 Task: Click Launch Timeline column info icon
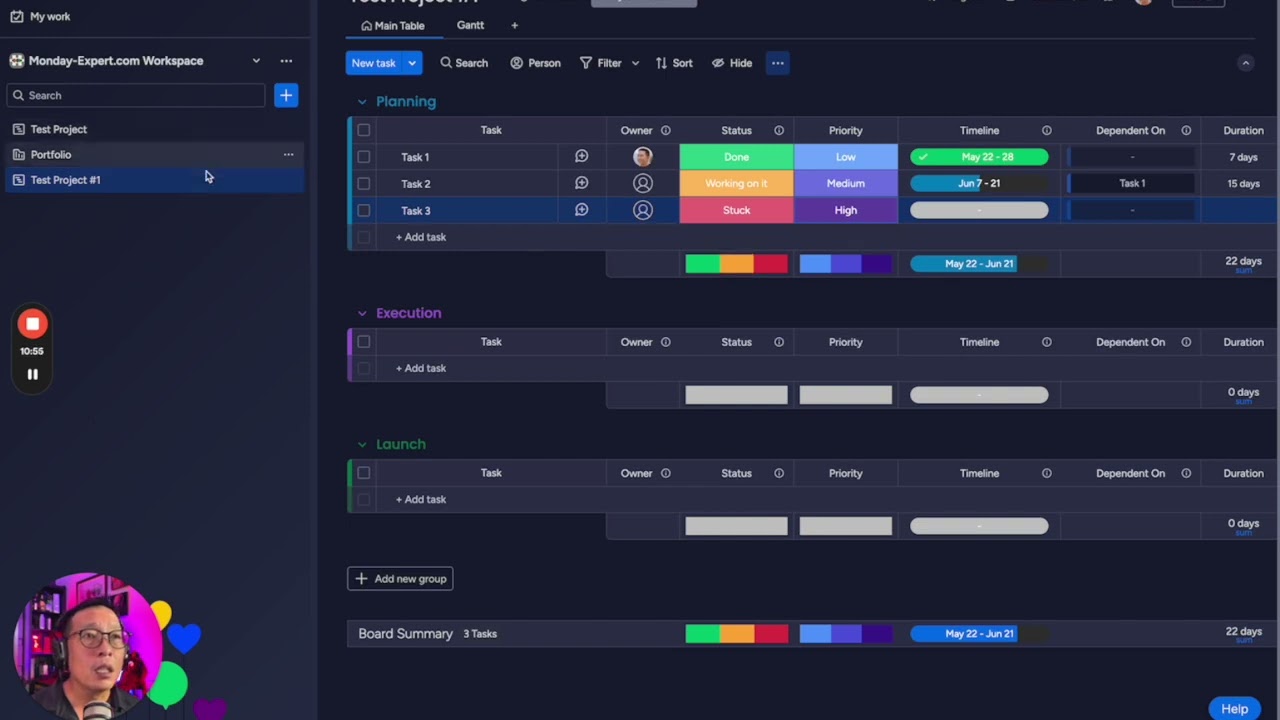point(1046,473)
